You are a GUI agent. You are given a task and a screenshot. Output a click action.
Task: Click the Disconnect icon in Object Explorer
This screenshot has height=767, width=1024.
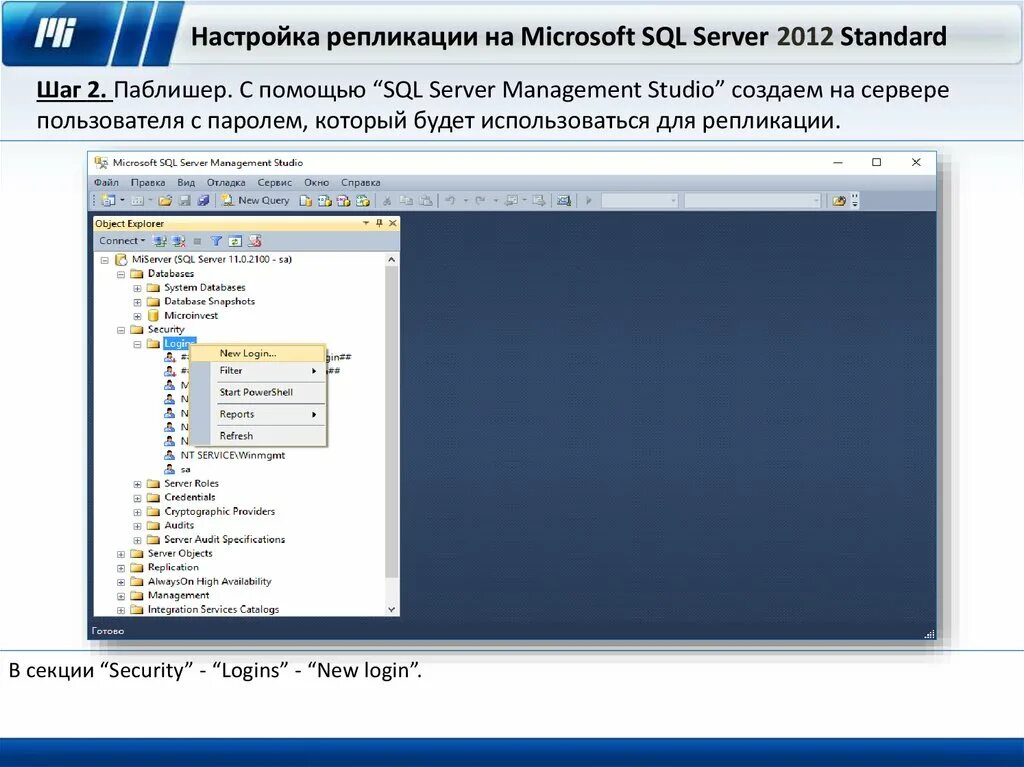click(178, 241)
